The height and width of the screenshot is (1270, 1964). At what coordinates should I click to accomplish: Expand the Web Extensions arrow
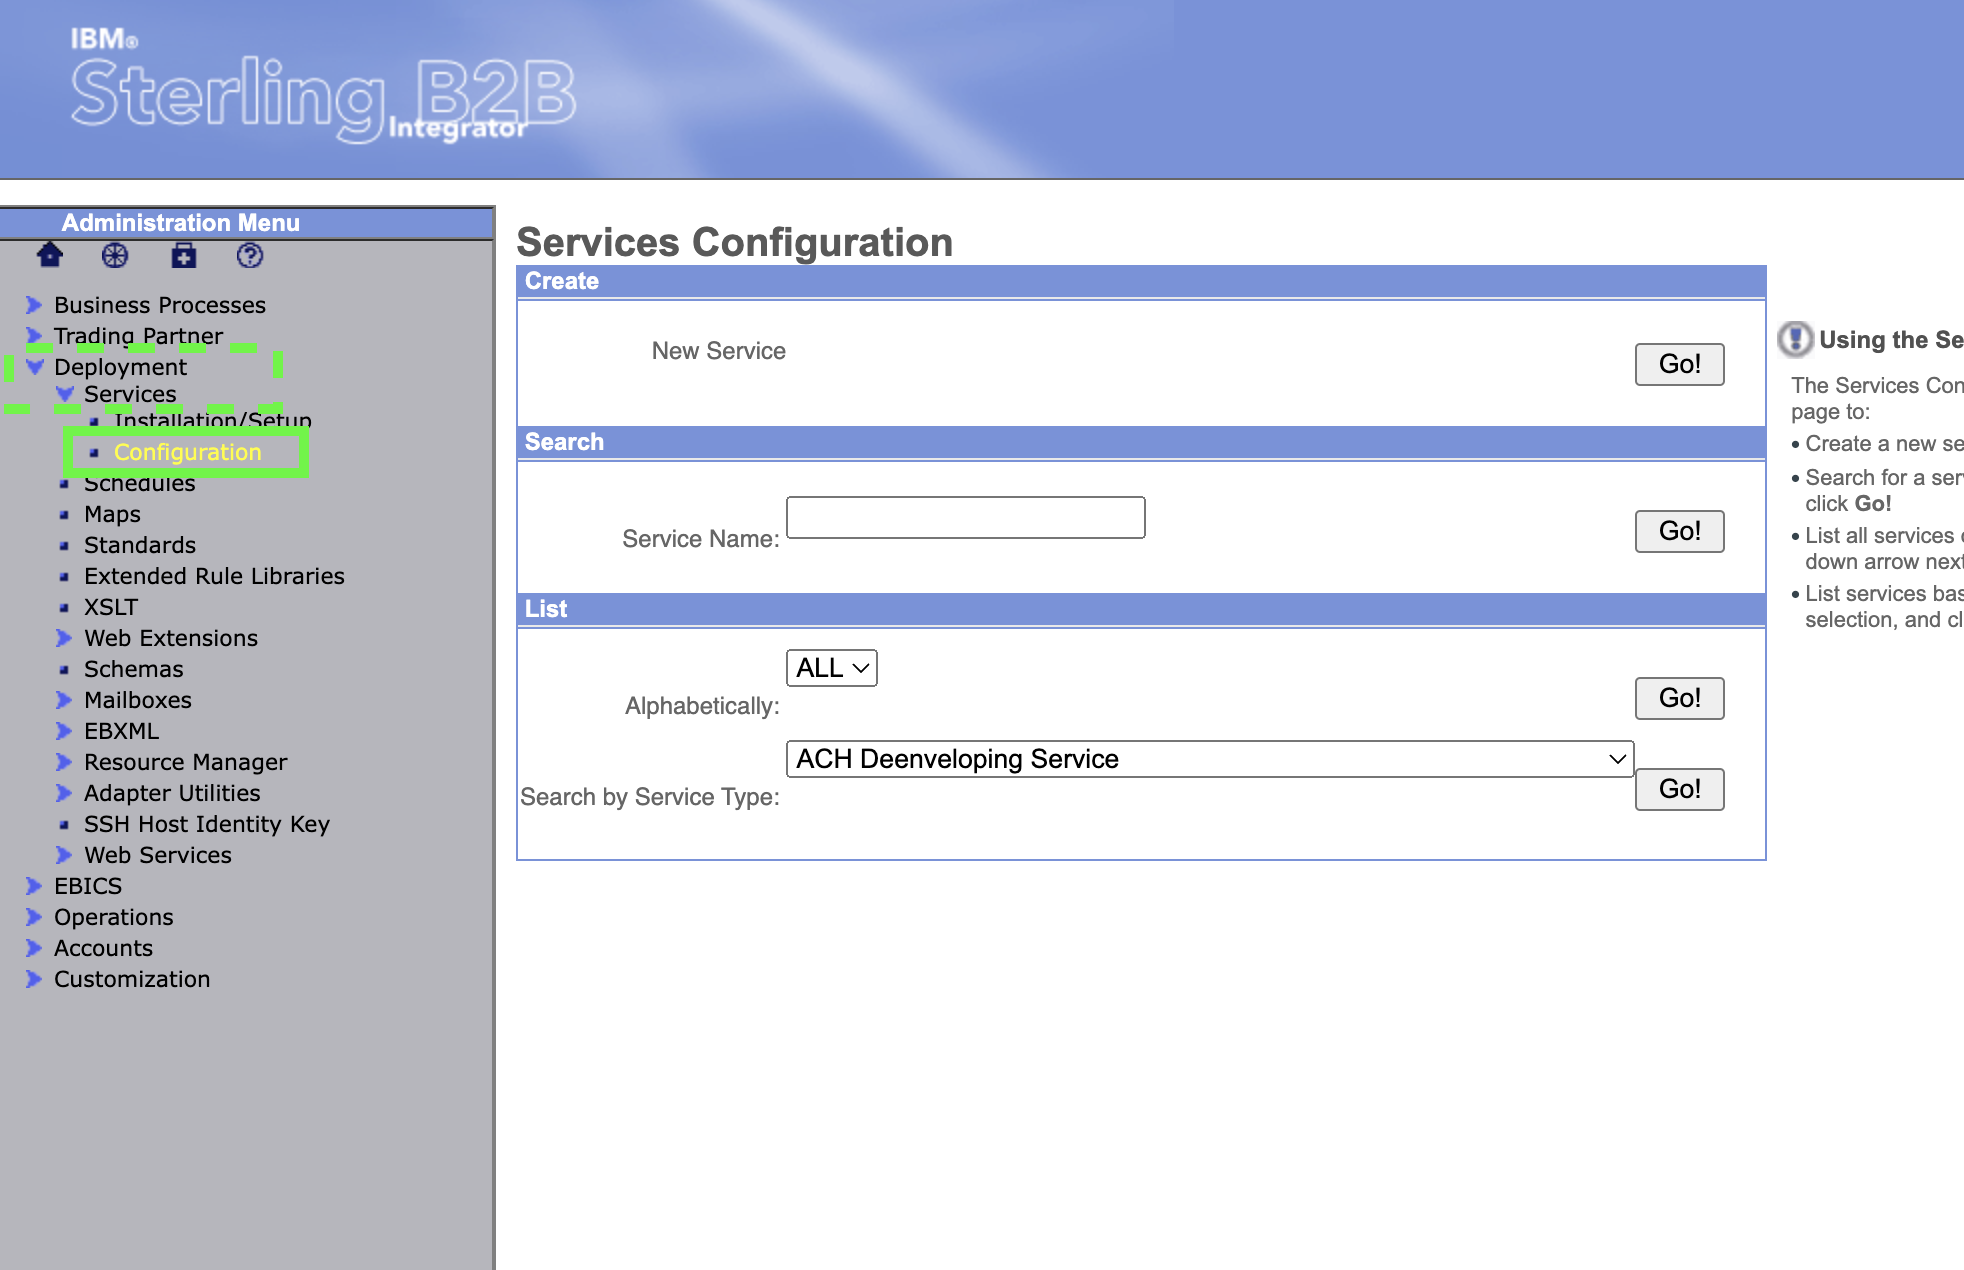point(65,638)
